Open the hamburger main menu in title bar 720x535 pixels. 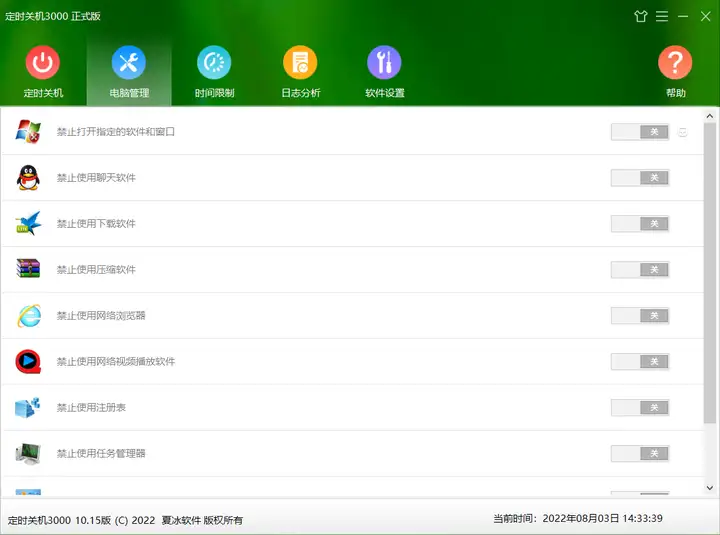pos(662,17)
